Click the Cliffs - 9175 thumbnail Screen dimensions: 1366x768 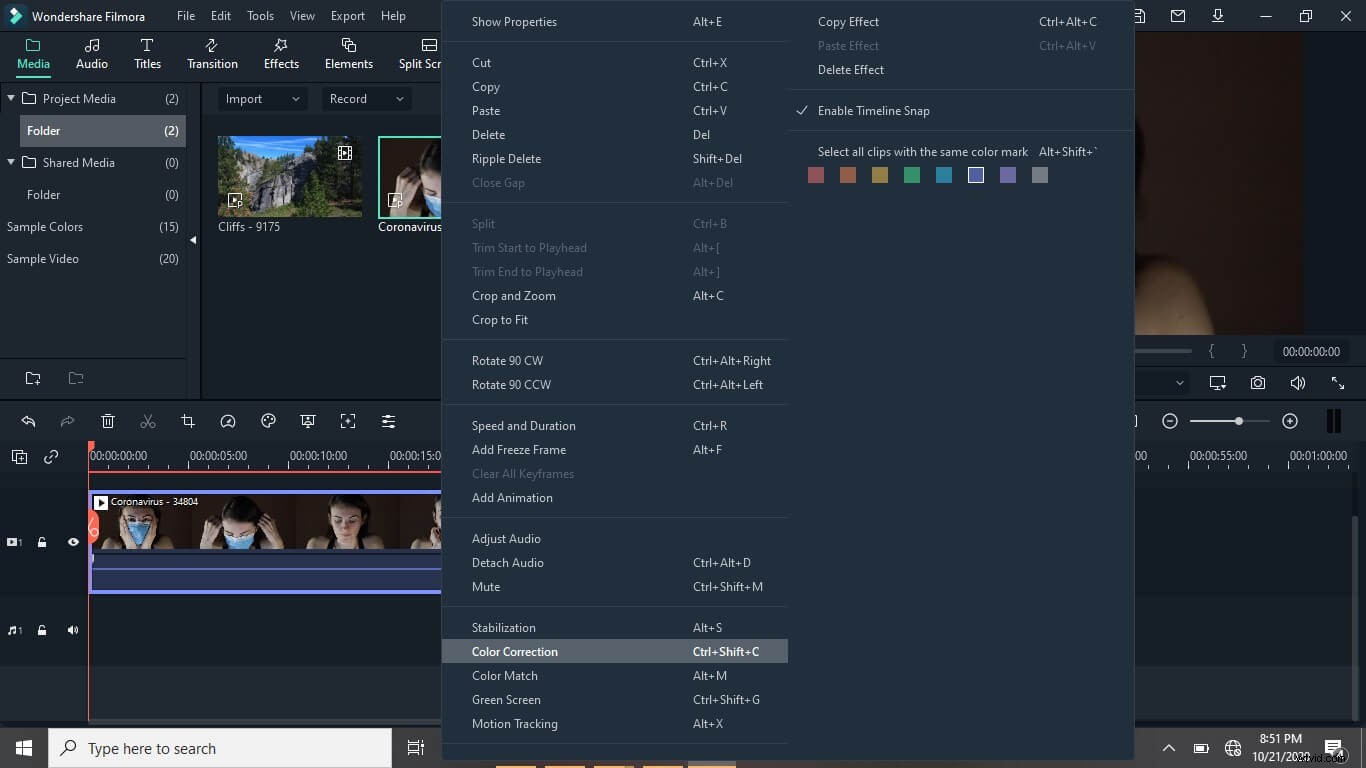289,175
